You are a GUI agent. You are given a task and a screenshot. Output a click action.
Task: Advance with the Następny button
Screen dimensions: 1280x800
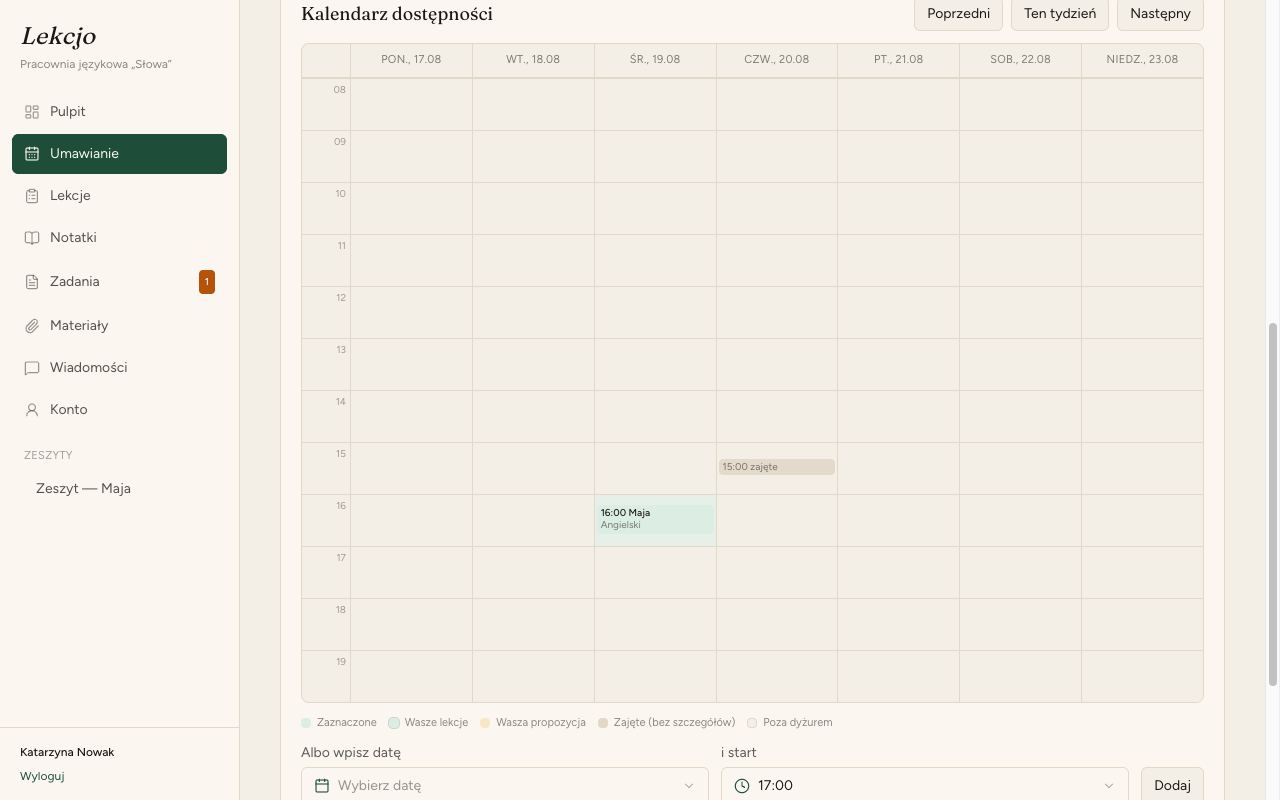(1160, 14)
